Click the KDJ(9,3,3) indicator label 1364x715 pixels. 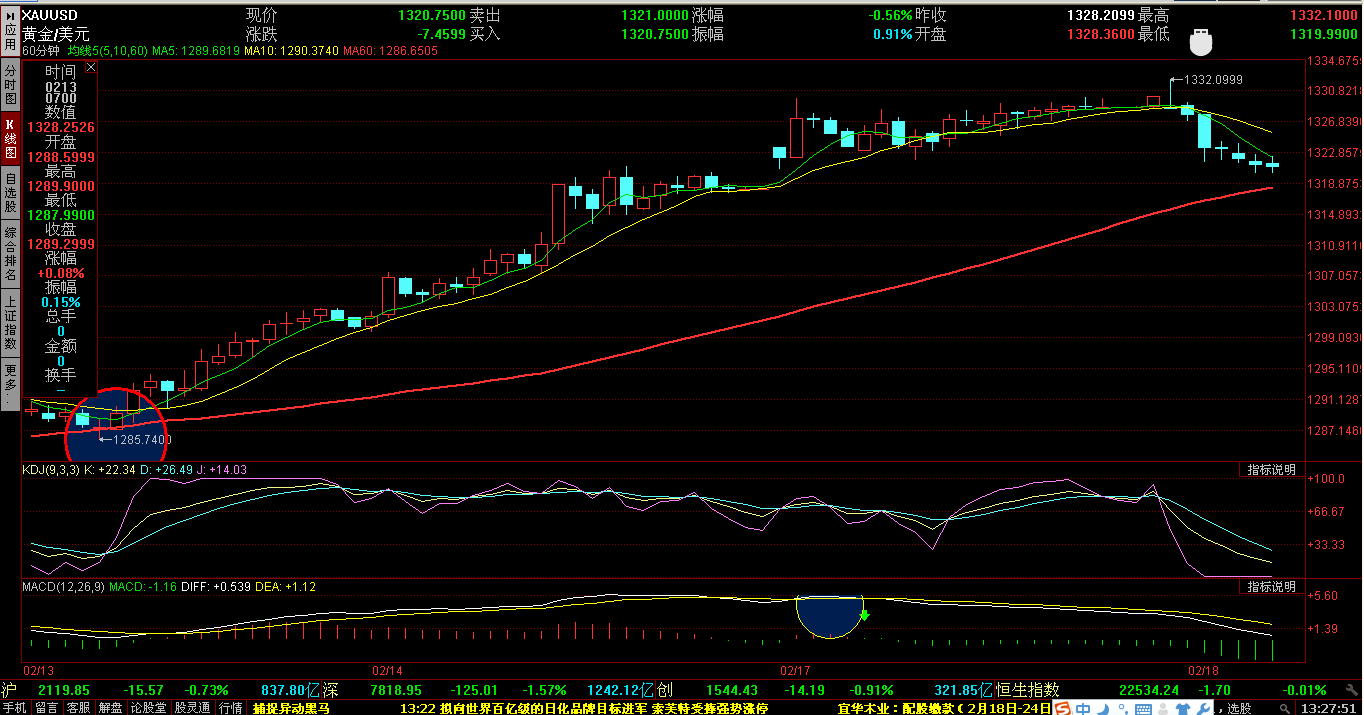click(x=50, y=470)
